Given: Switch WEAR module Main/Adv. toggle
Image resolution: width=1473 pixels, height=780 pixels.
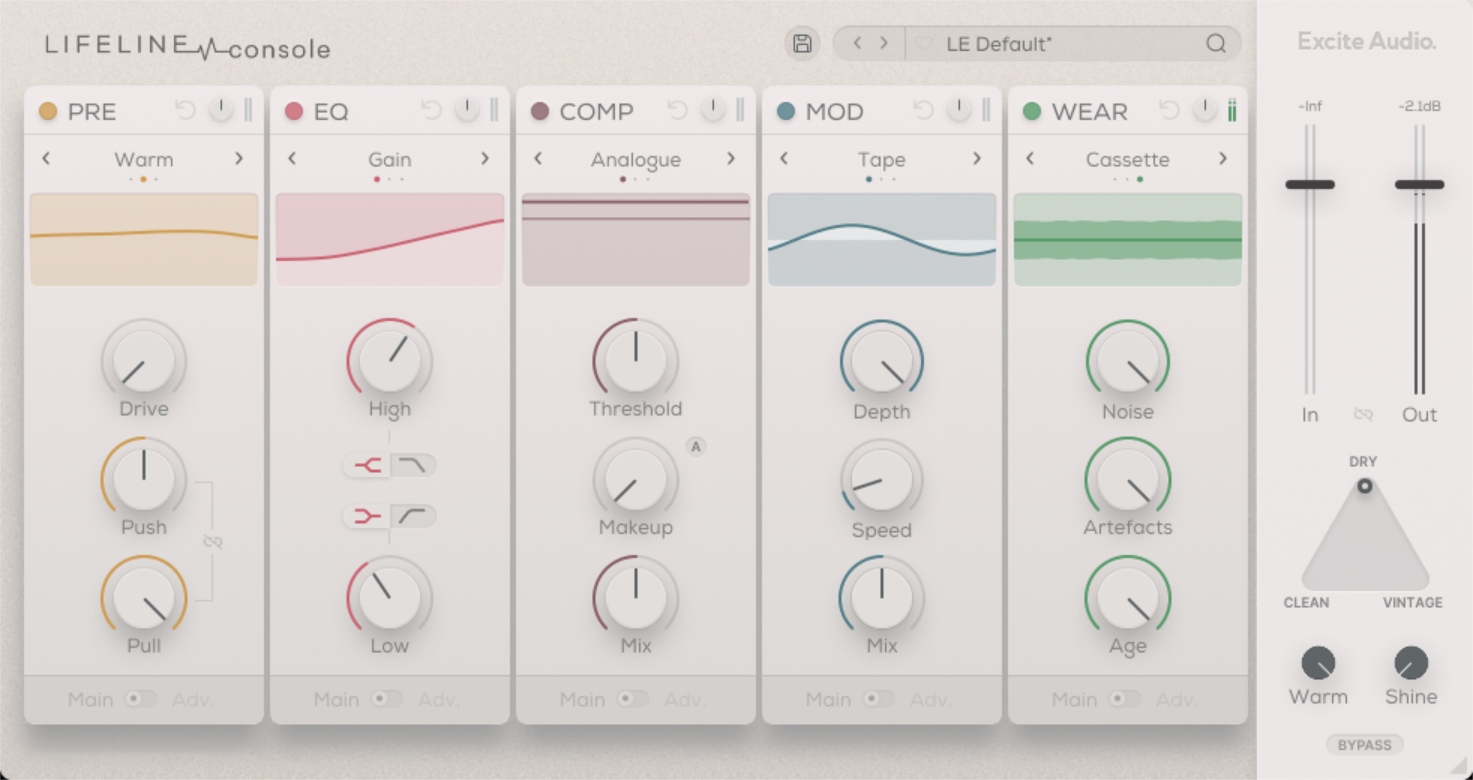Looking at the screenshot, I should (x=1125, y=699).
